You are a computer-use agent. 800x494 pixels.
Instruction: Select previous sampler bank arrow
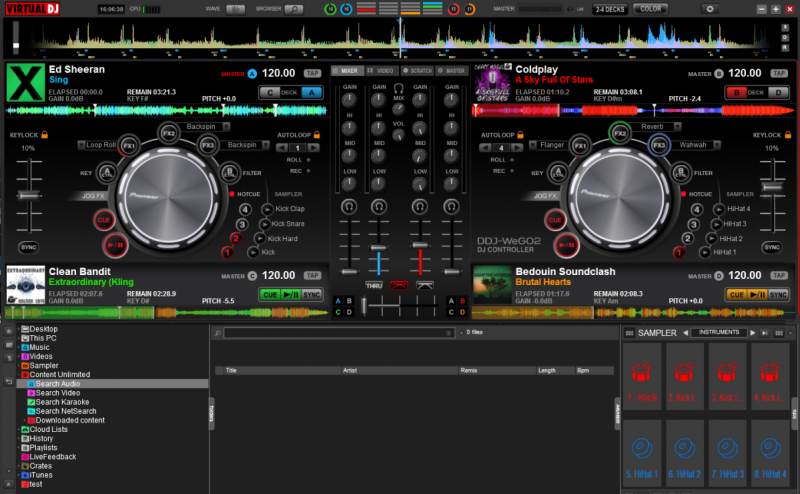(x=685, y=333)
